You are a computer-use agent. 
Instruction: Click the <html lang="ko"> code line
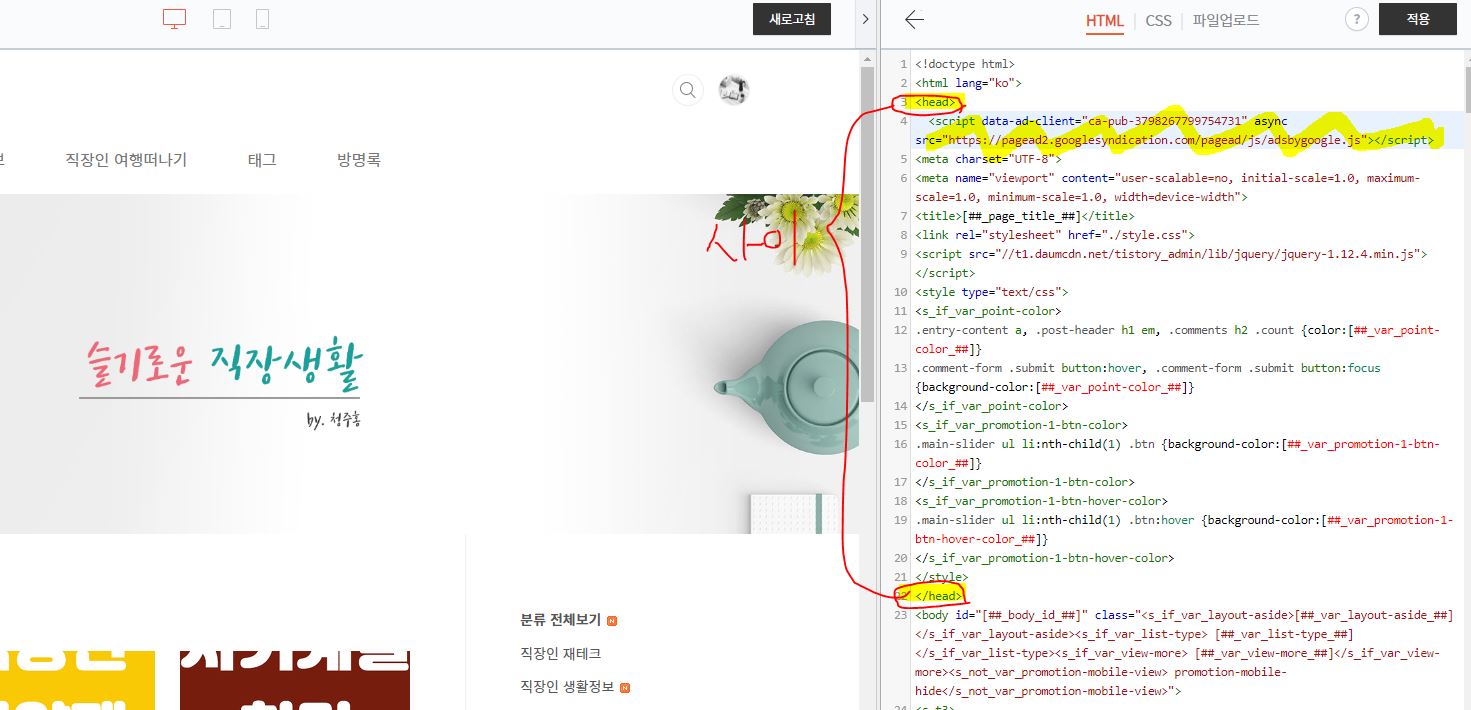click(x=968, y=83)
